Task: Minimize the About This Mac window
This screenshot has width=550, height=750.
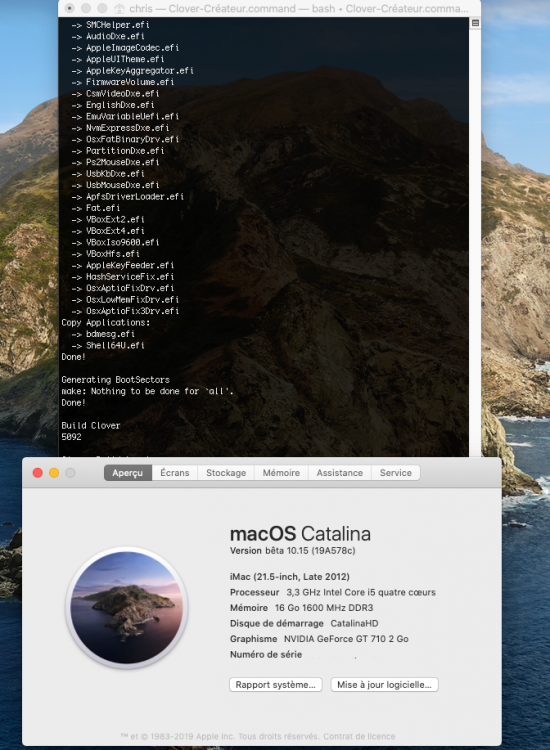Action: point(54,473)
